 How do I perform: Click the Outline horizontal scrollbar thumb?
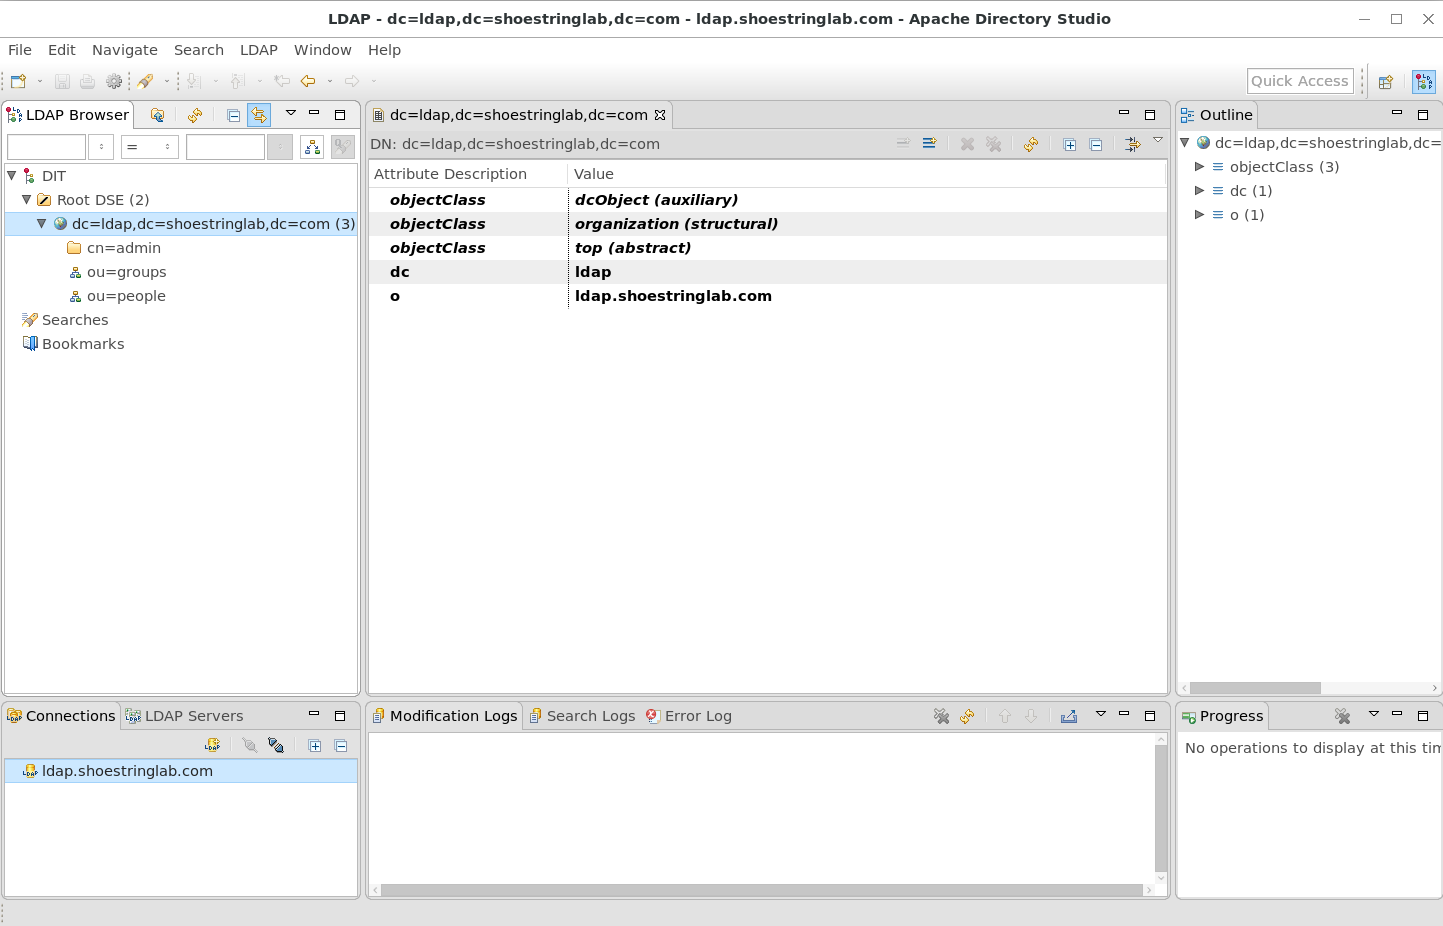click(x=1255, y=688)
